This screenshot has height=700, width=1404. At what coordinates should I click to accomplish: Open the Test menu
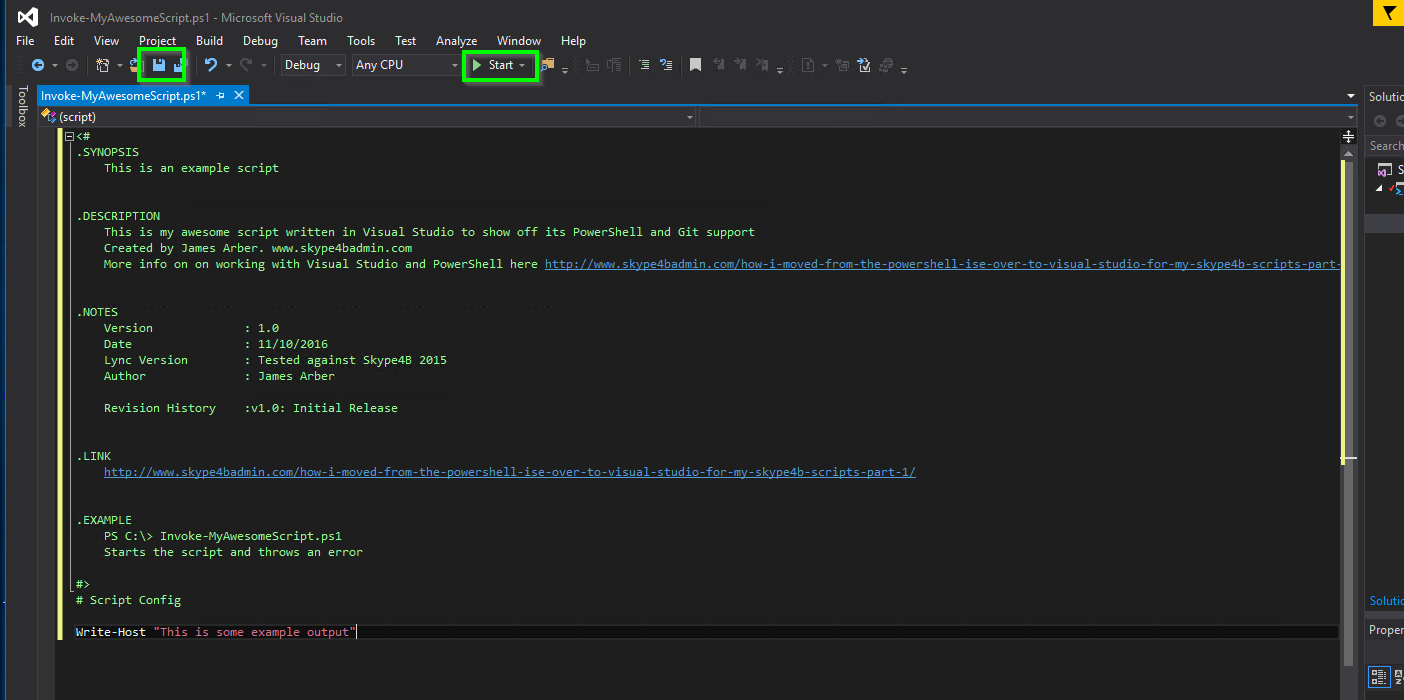coord(405,41)
